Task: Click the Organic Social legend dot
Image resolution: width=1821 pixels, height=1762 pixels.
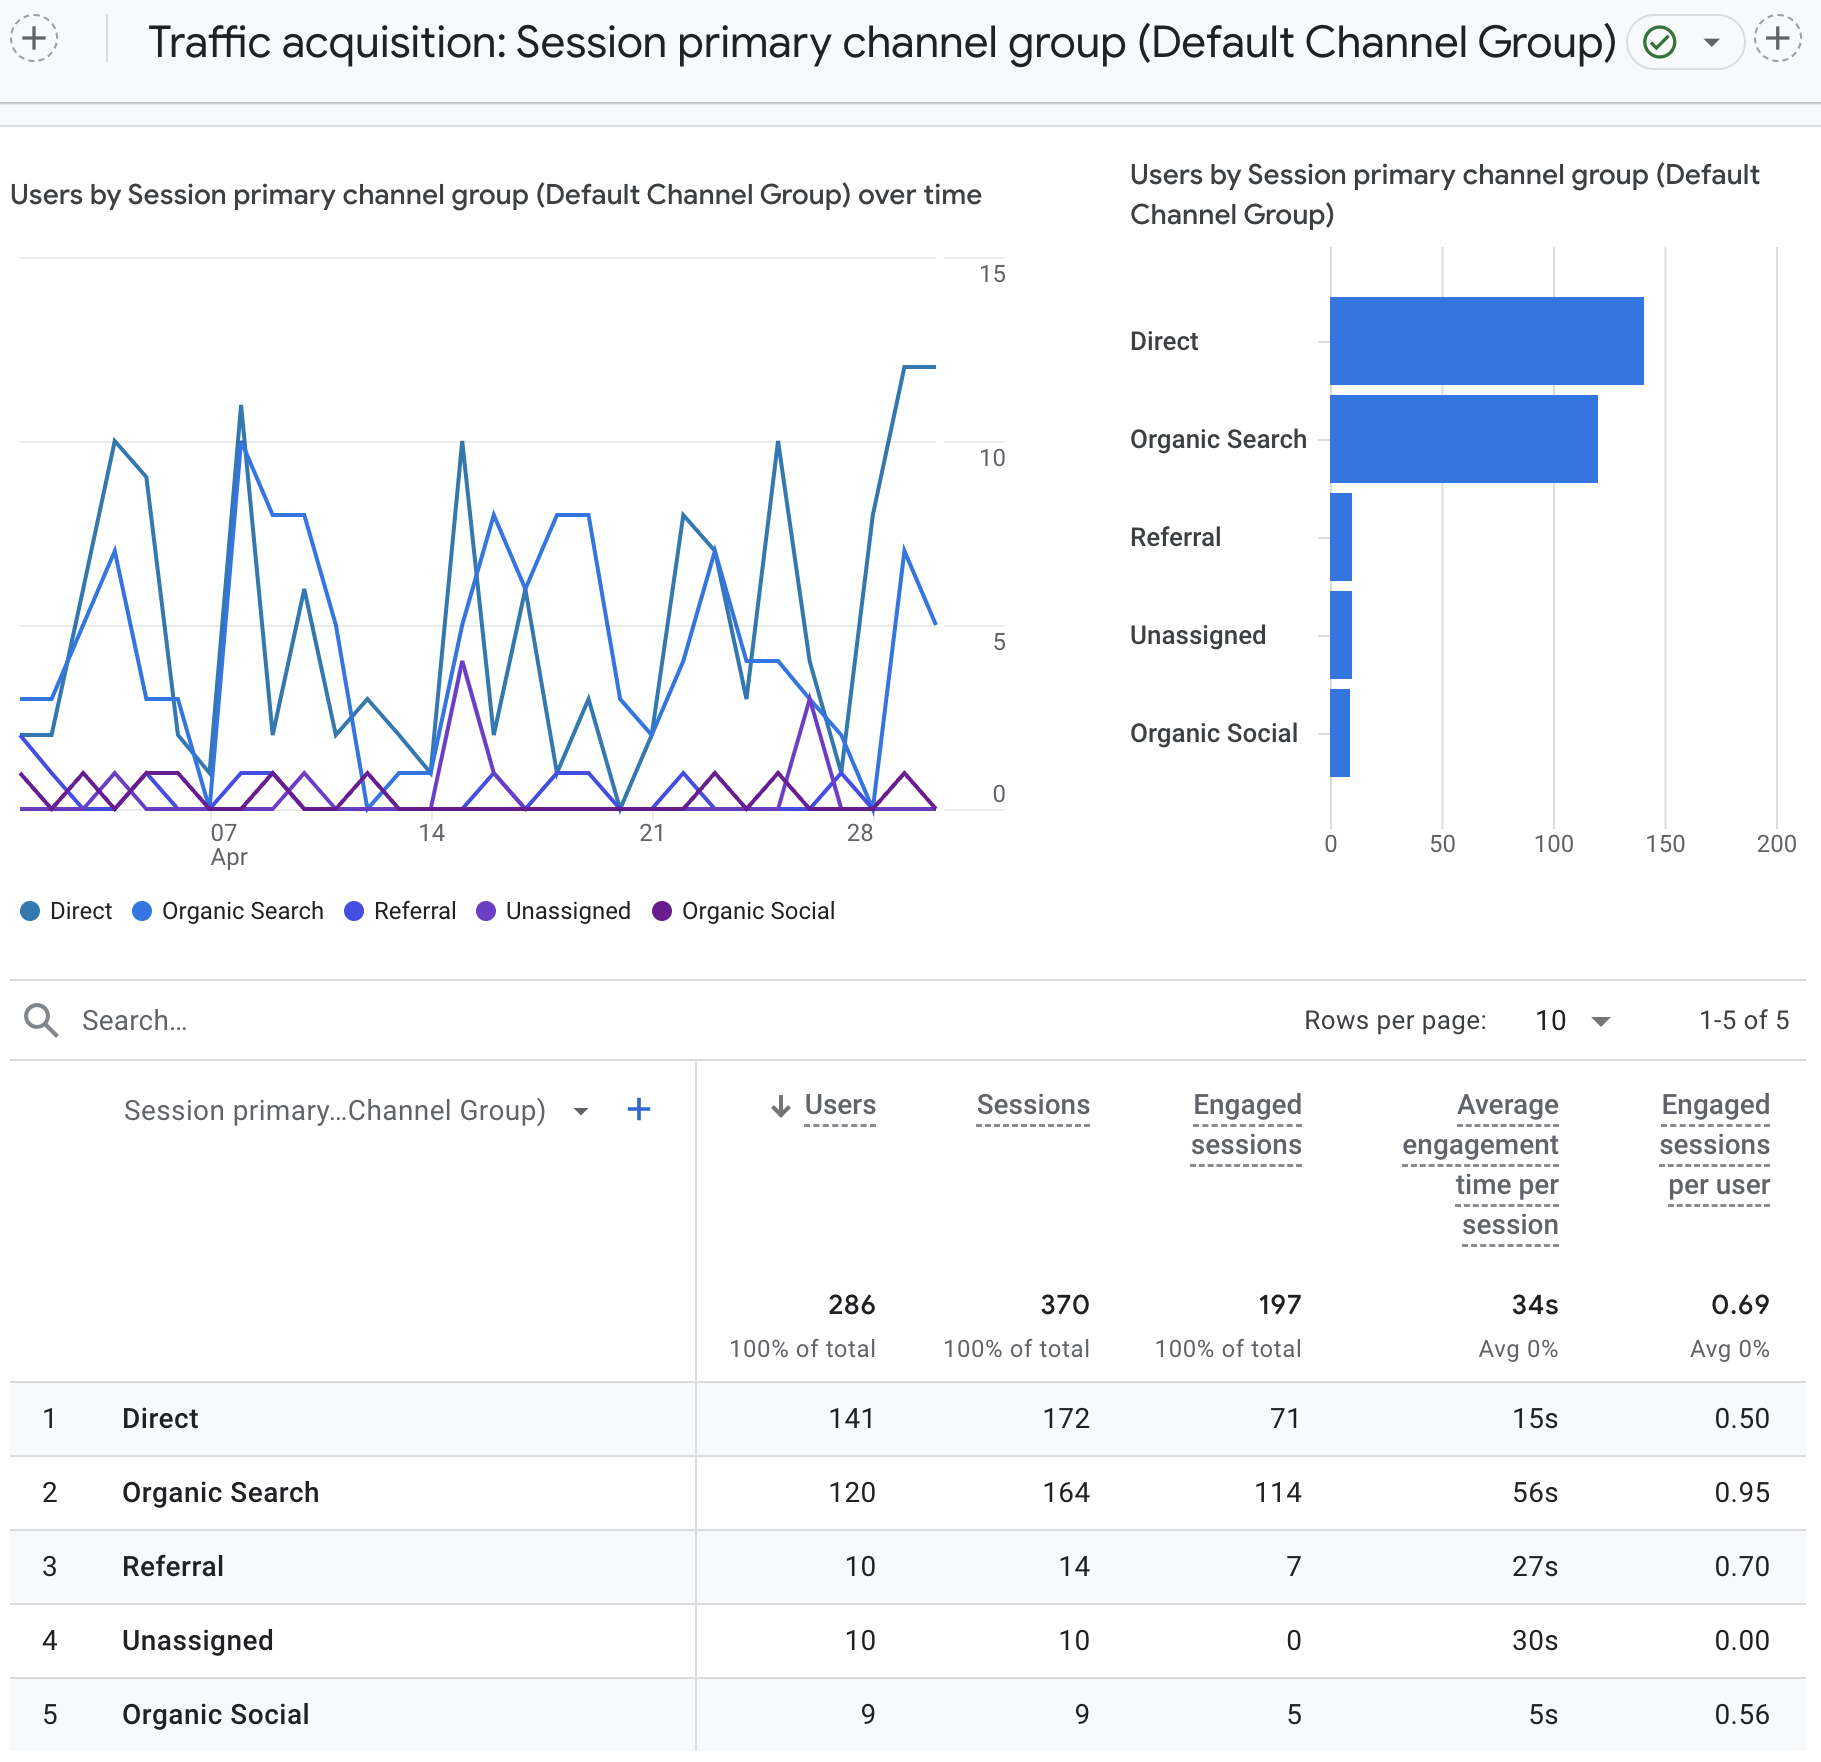Action: (x=662, y=911)
